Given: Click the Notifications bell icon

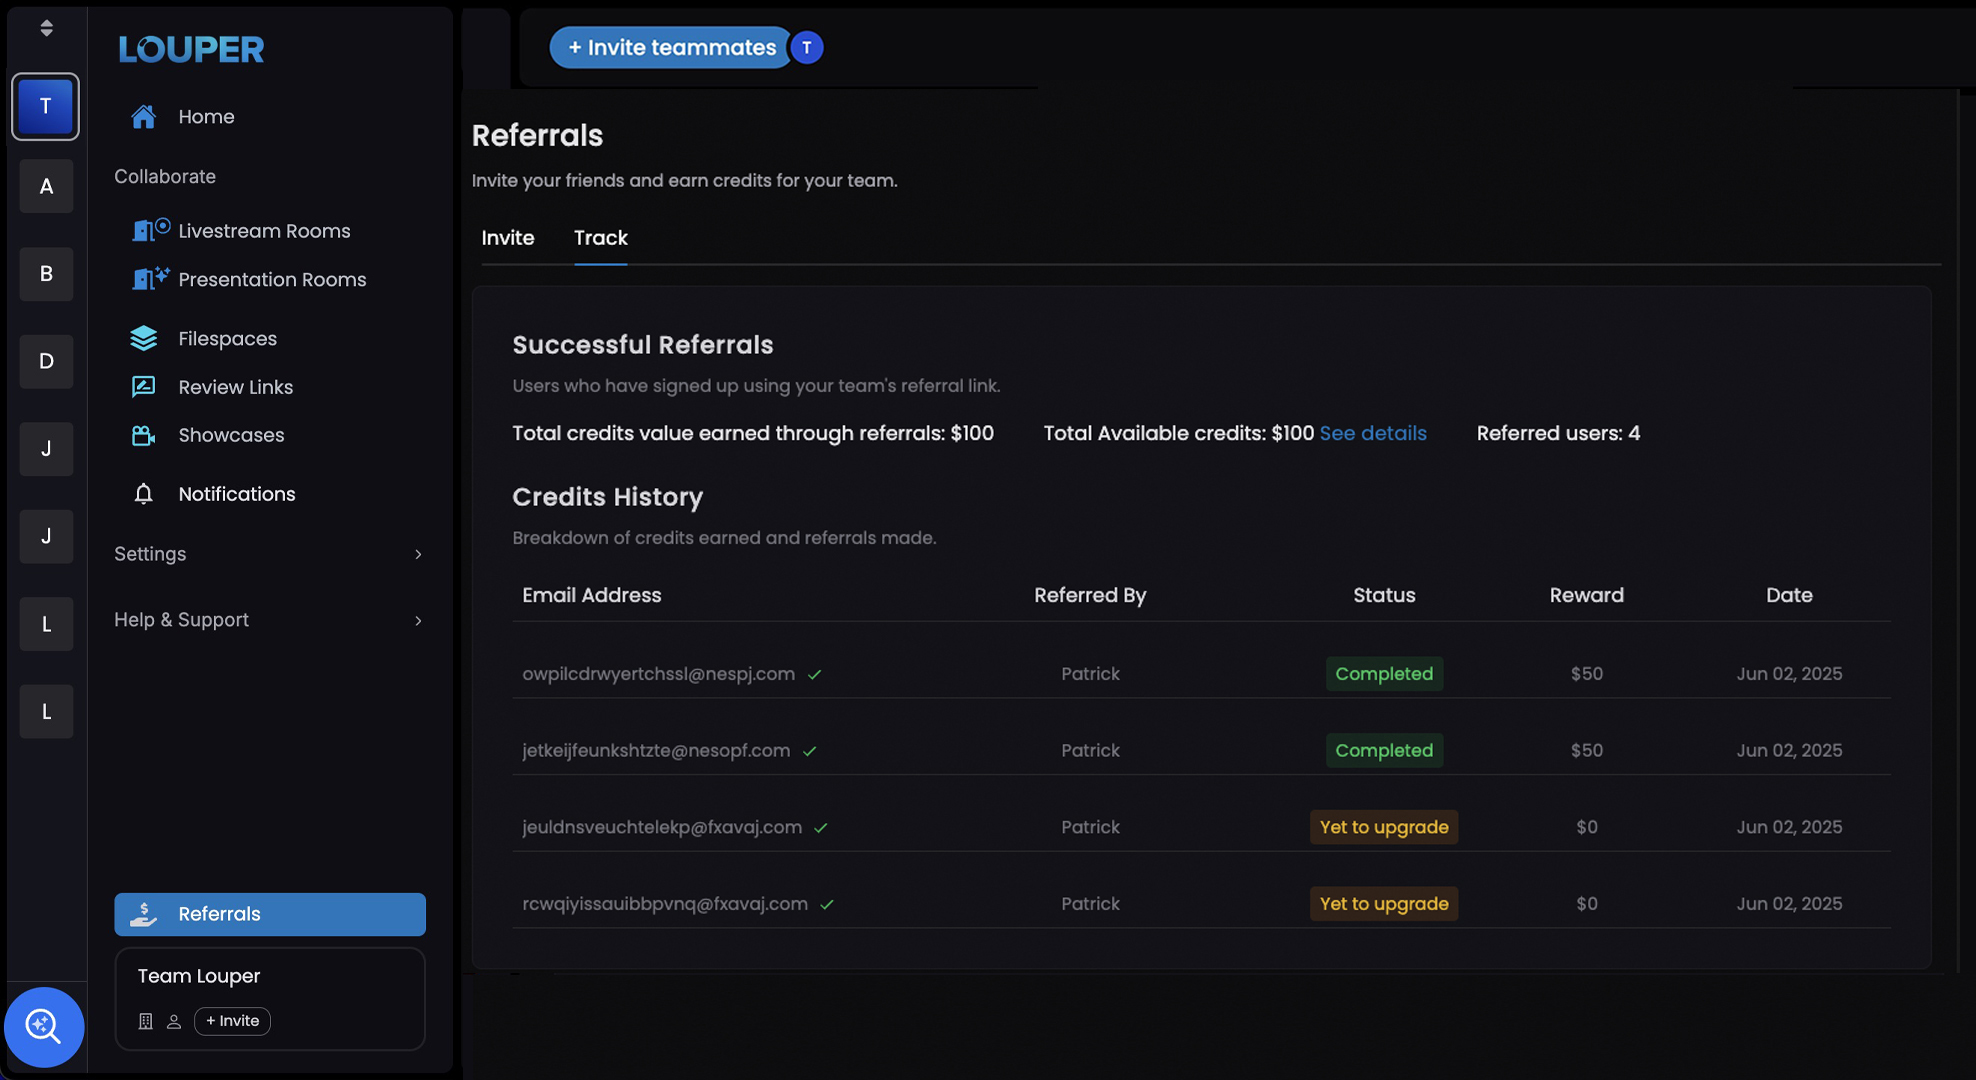Looking at the screenshot, I should tap(144, 493).
